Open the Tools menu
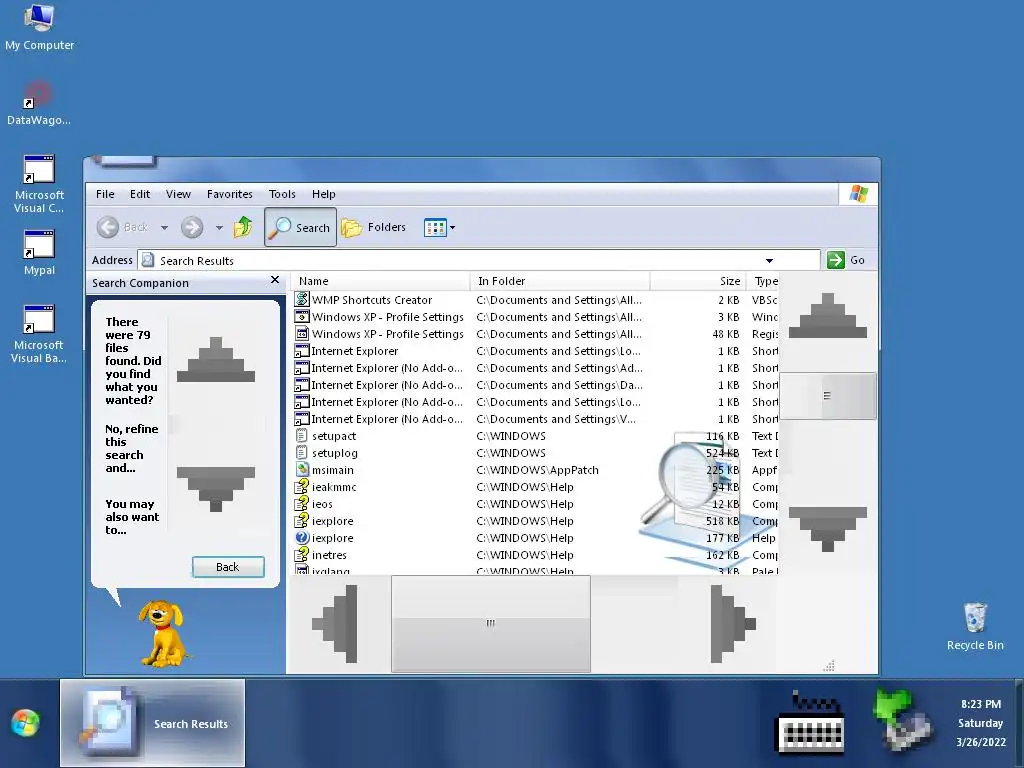Image resolution: width=1024 pixels, height=768 pixels. click(282, 194)
